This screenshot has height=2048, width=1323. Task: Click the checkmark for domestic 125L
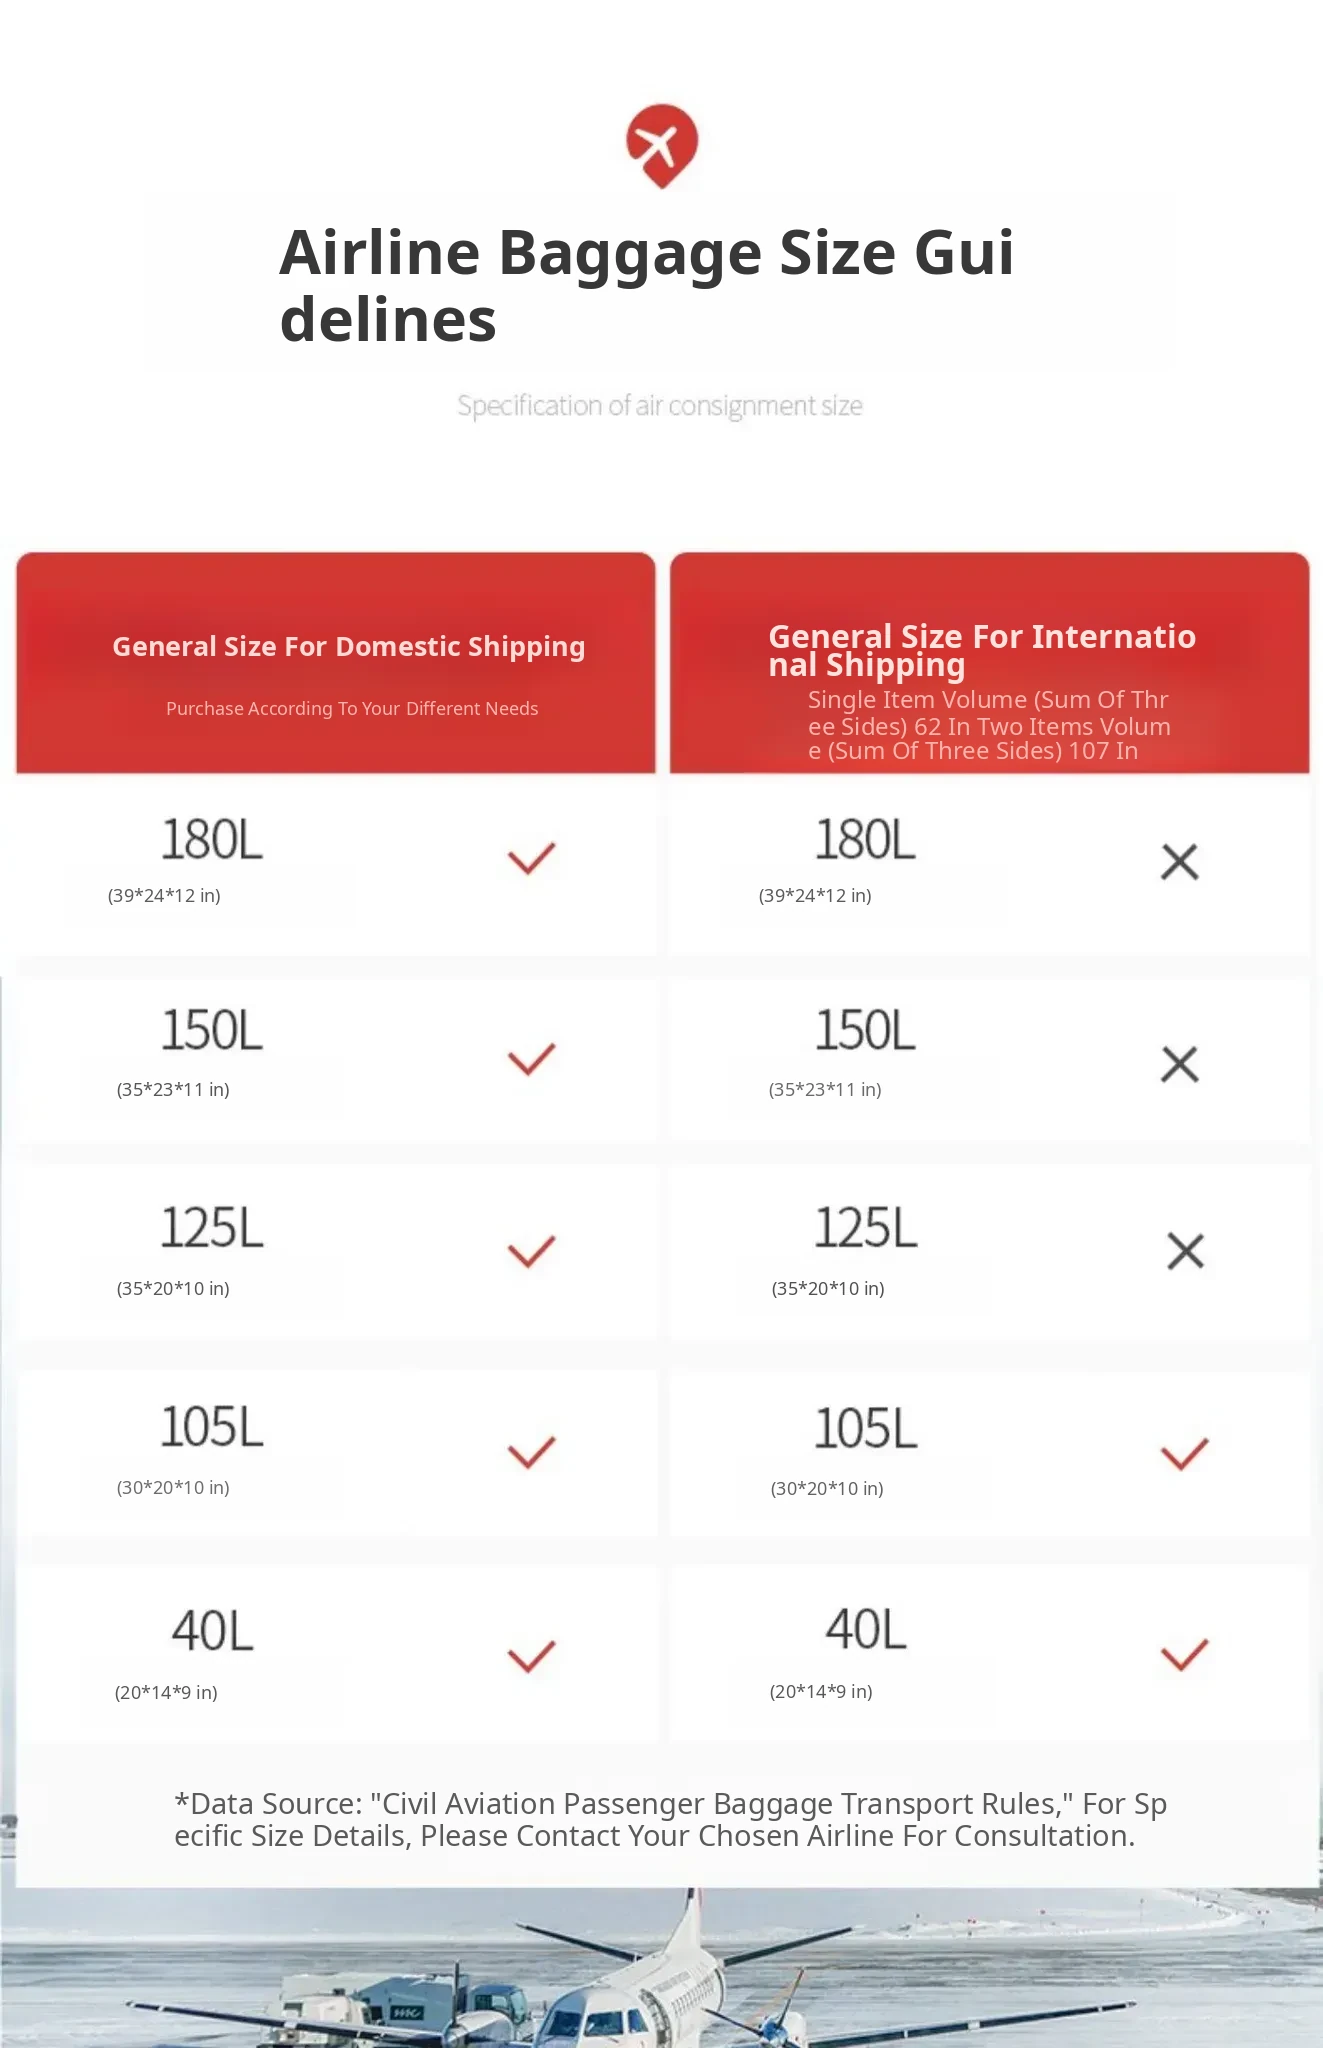click(x=531, y=1251)
